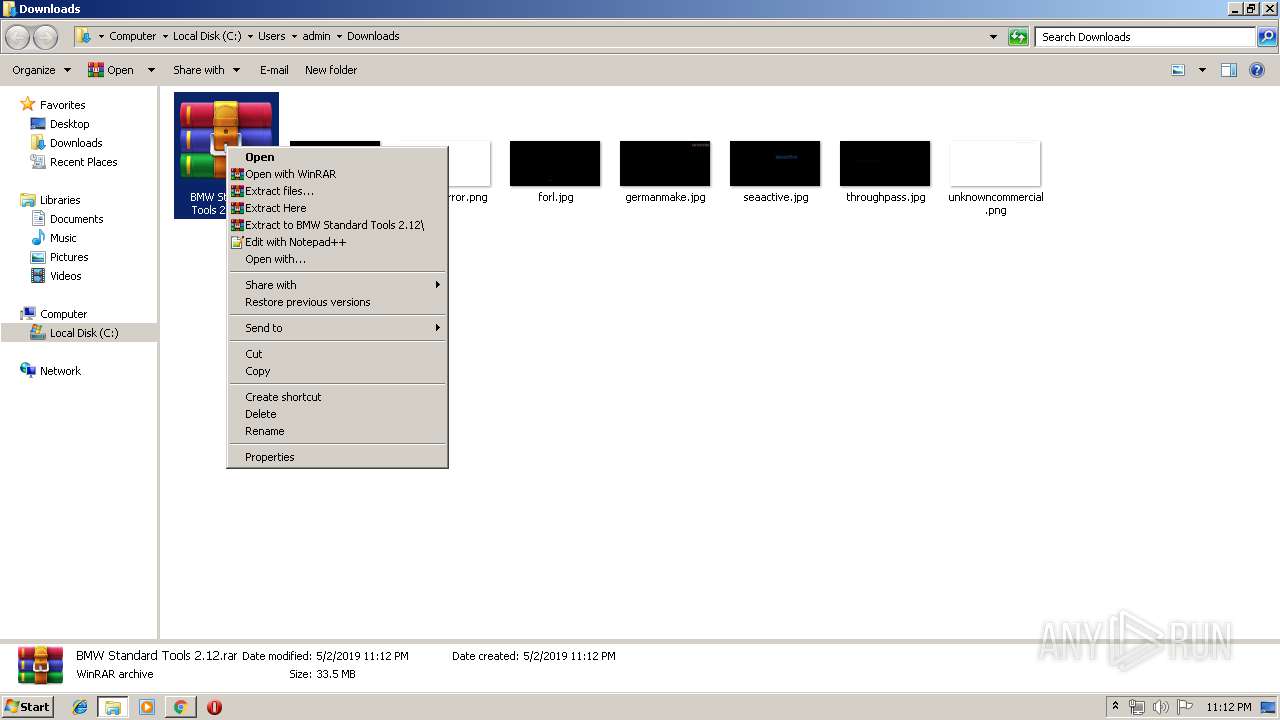Click the bold Open menu entry
Viewport: 1280px width, 720px height.
coord(259,157)
